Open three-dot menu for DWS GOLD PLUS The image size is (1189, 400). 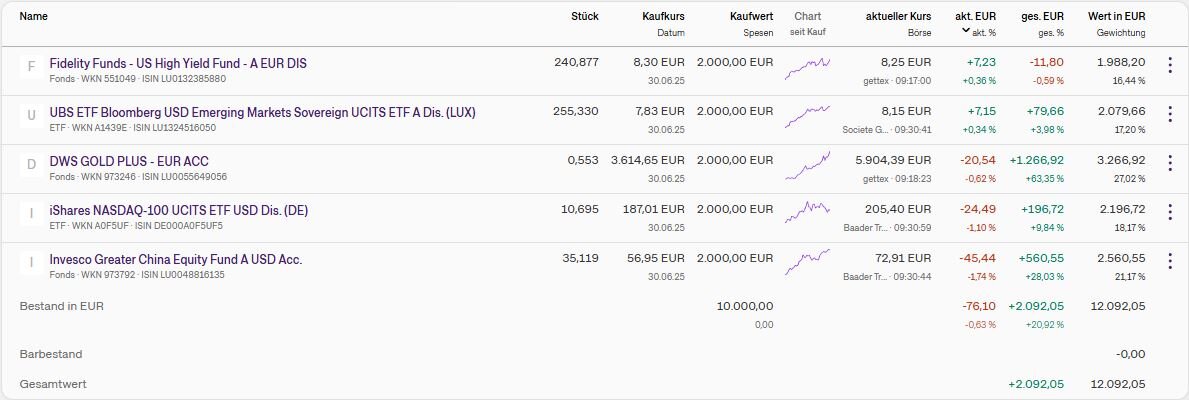click(1169, 163)
